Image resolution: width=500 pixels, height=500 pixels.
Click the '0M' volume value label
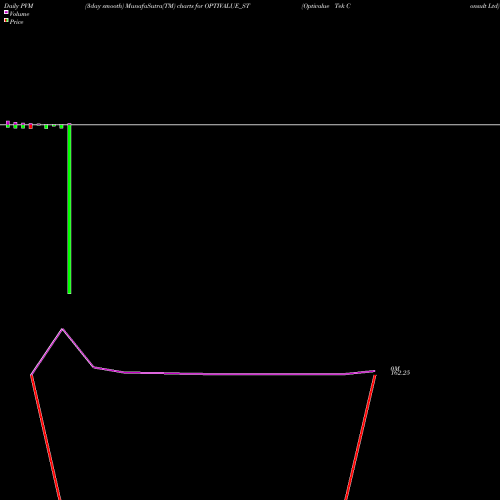point(395,369)
